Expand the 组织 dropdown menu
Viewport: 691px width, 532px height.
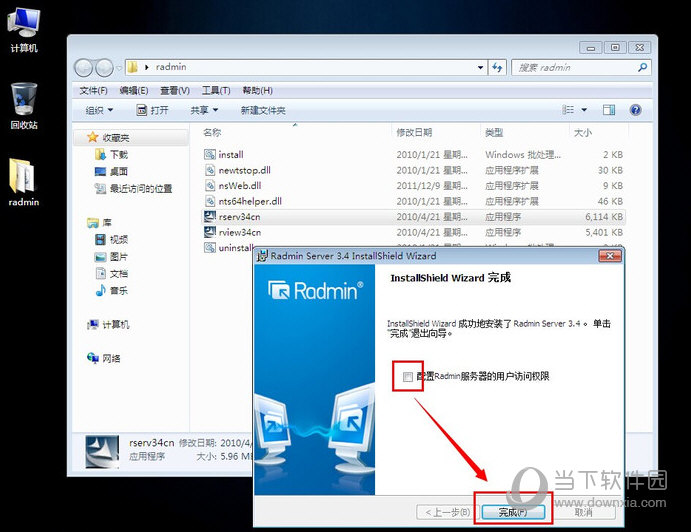pos(99,110)
